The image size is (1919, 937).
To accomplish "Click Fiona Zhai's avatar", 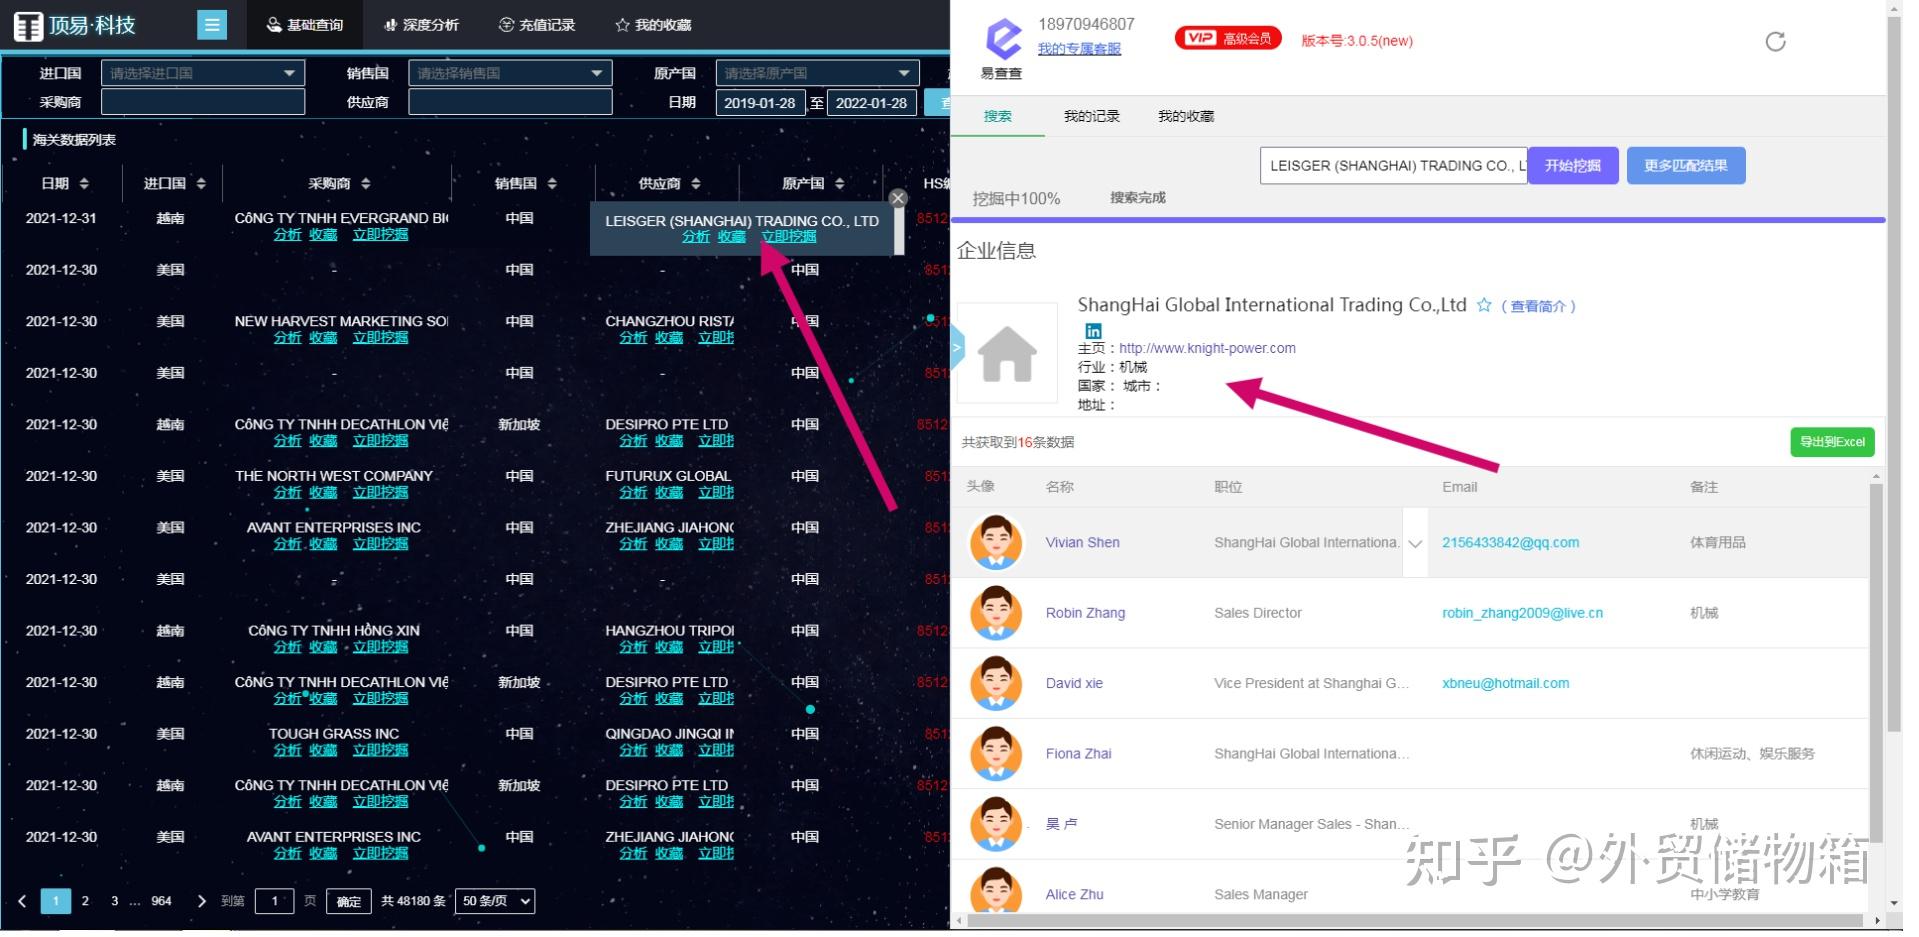I will (x=996, y=754).
